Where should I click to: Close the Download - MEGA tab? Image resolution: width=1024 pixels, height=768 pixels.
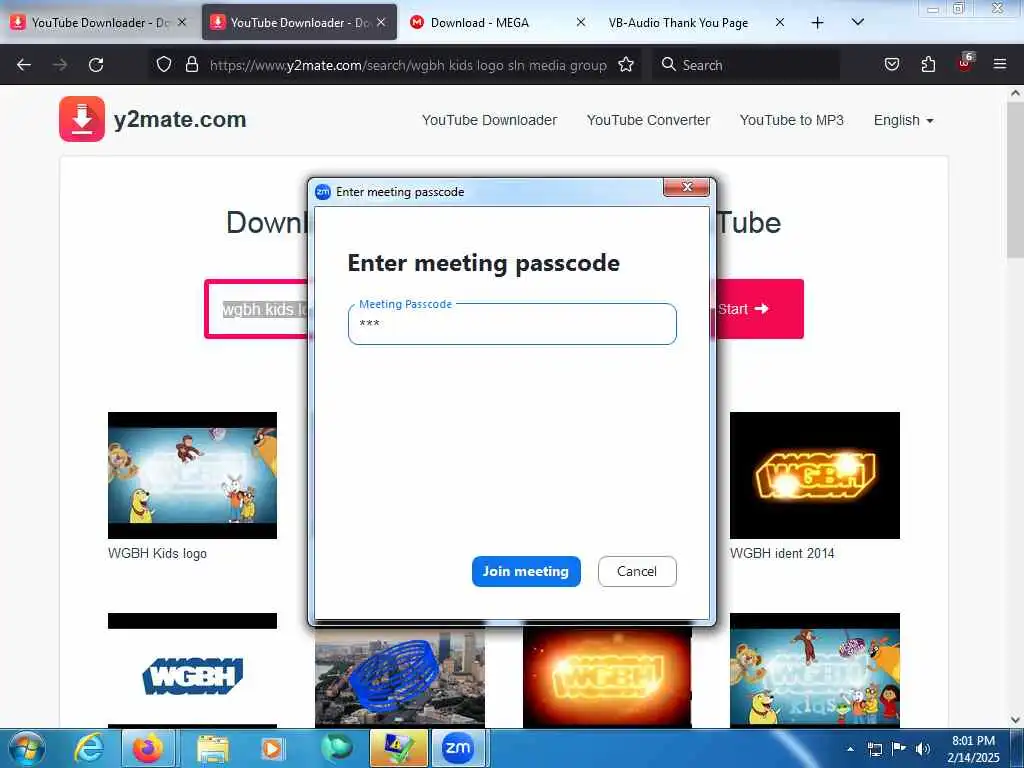tap(581, 22)
